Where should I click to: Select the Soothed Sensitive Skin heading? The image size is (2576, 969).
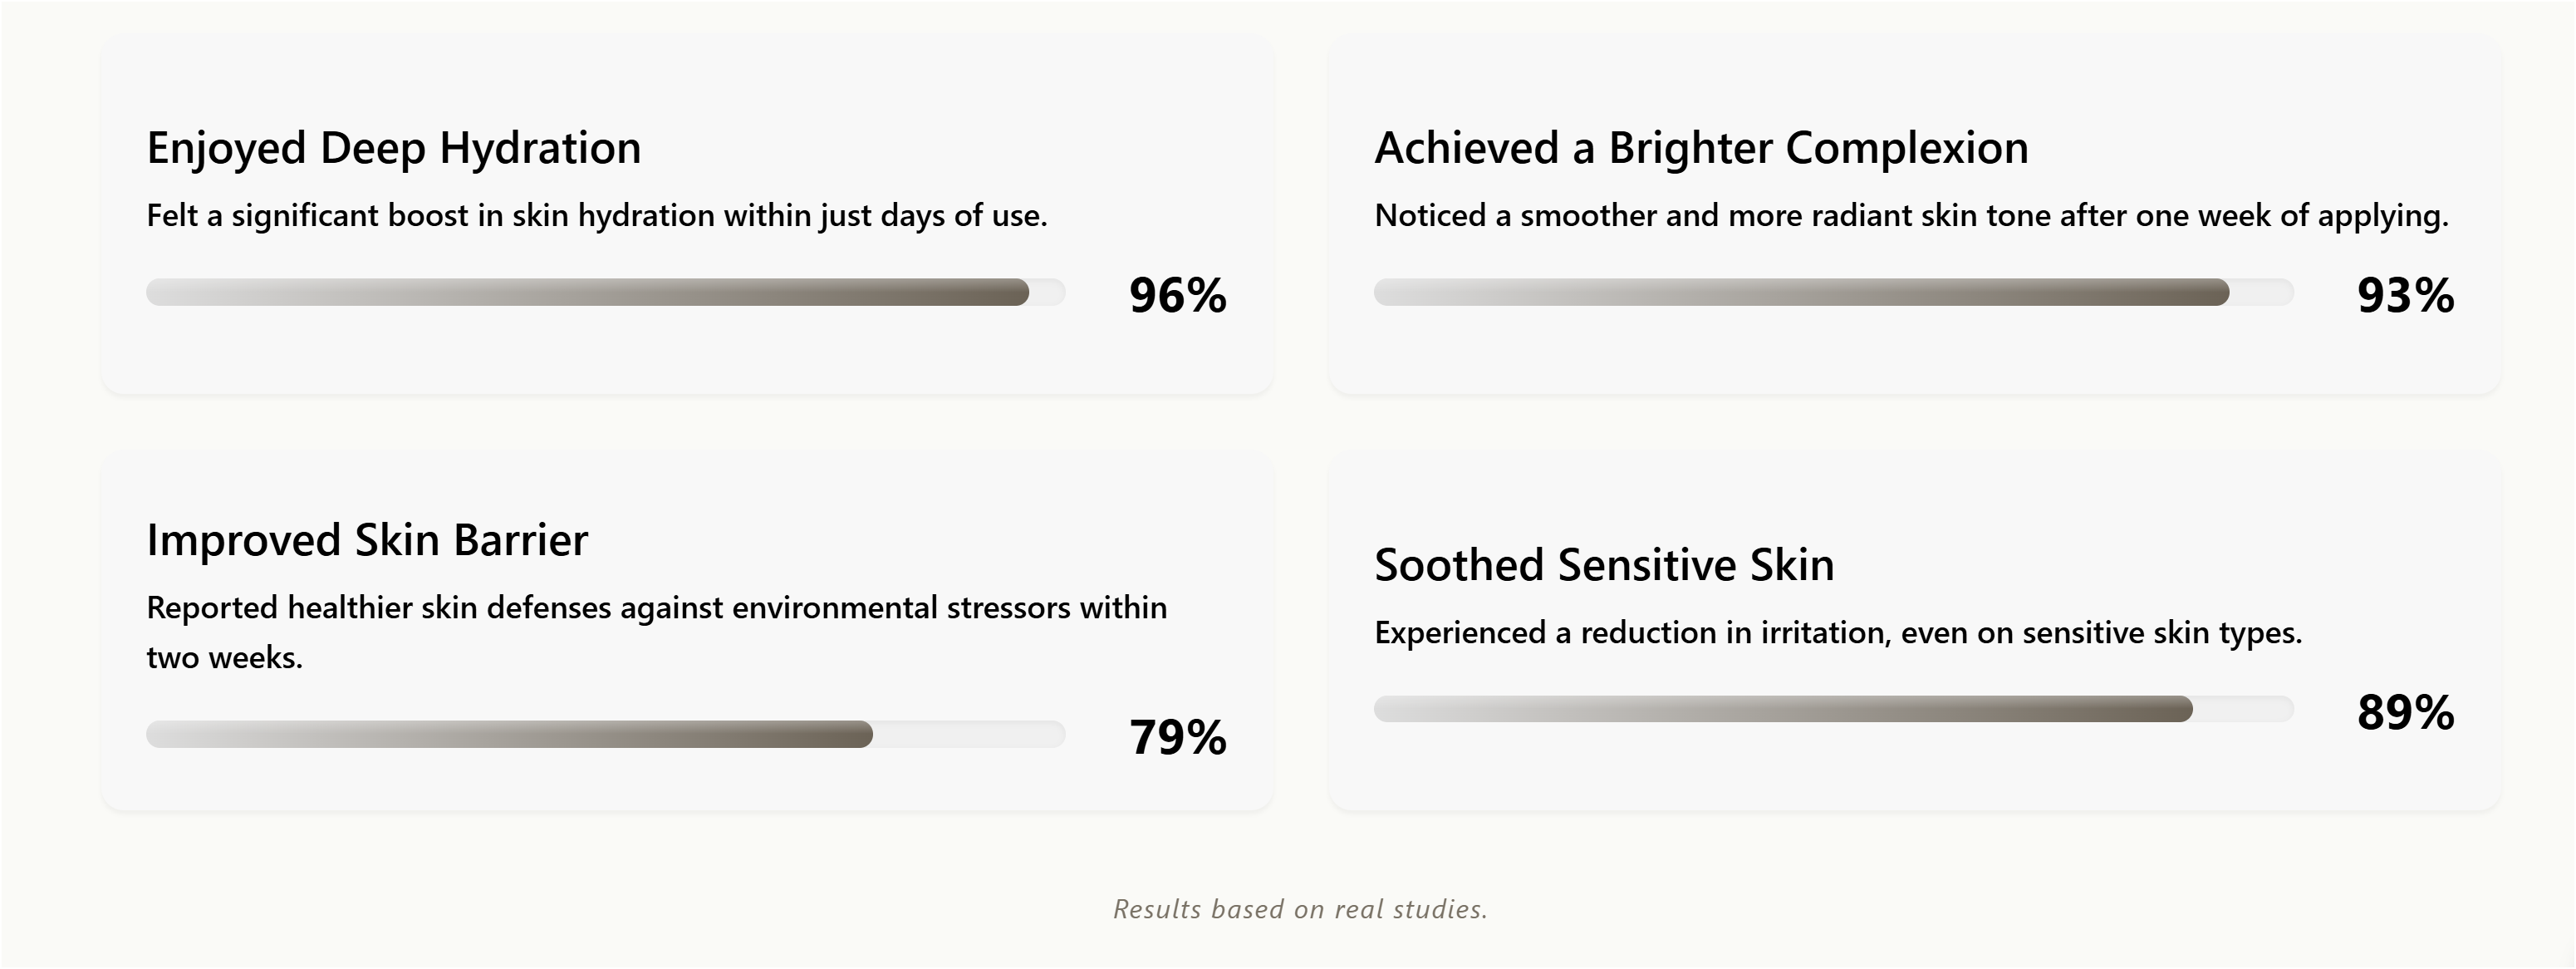(x=1604, y=565)
